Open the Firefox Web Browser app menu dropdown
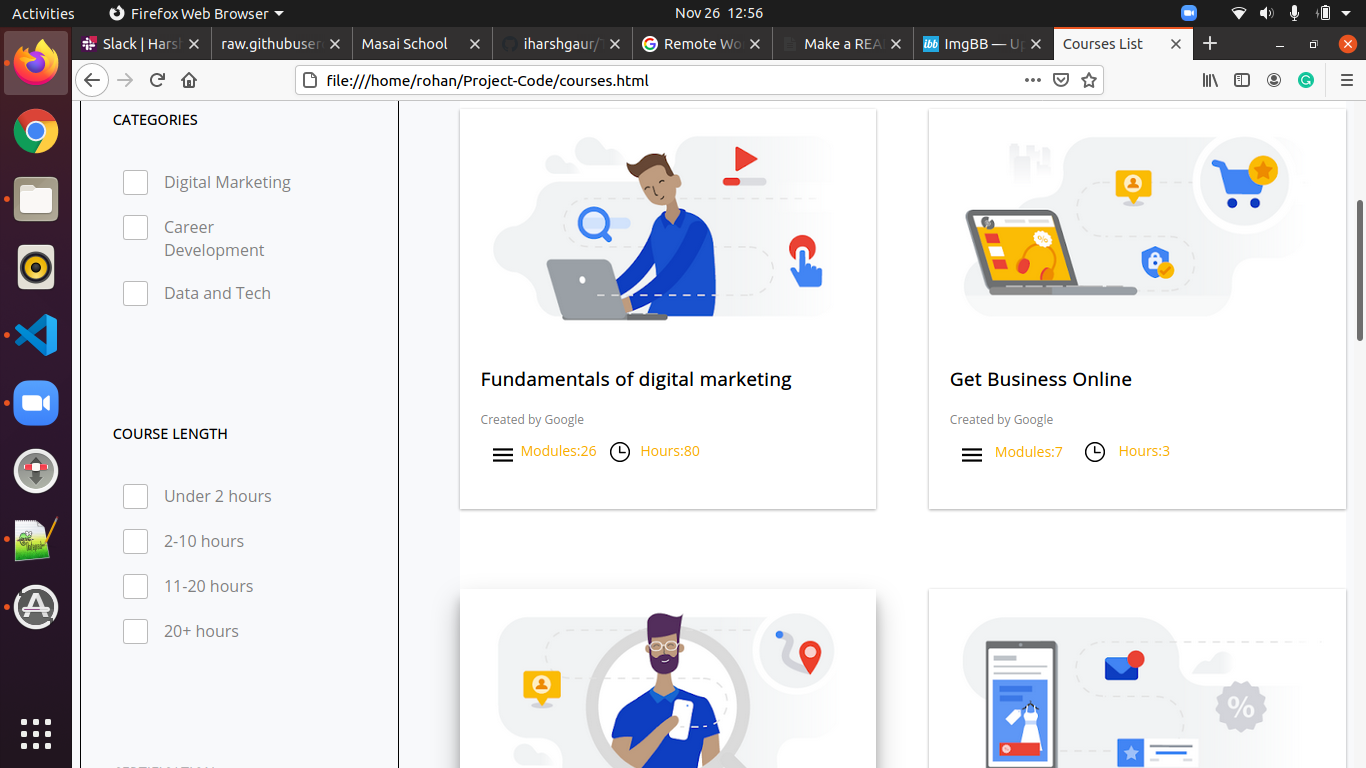 click(x=196, y=13)
